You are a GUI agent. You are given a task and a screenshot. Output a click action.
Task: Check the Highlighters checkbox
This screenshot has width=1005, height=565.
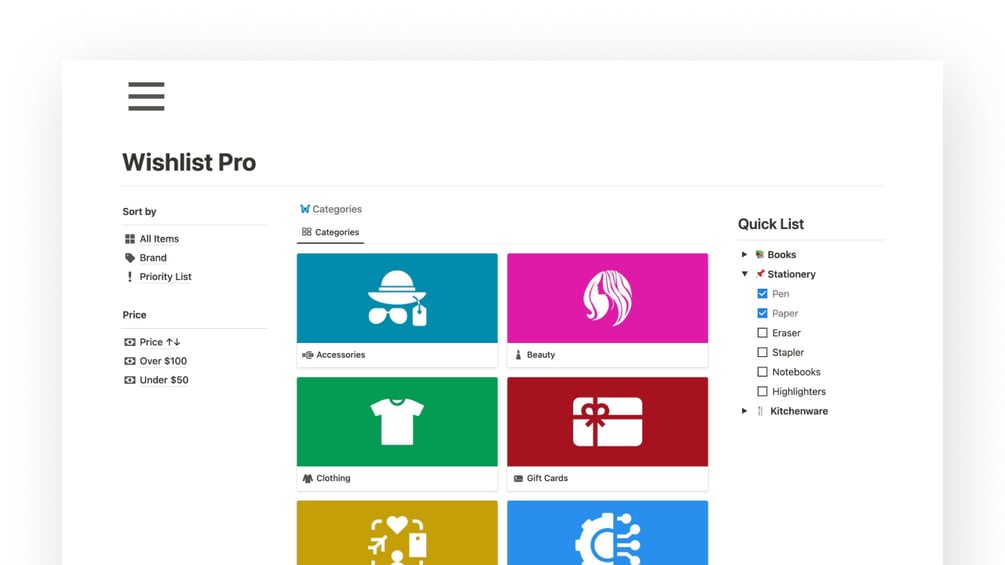coord(762,391)
